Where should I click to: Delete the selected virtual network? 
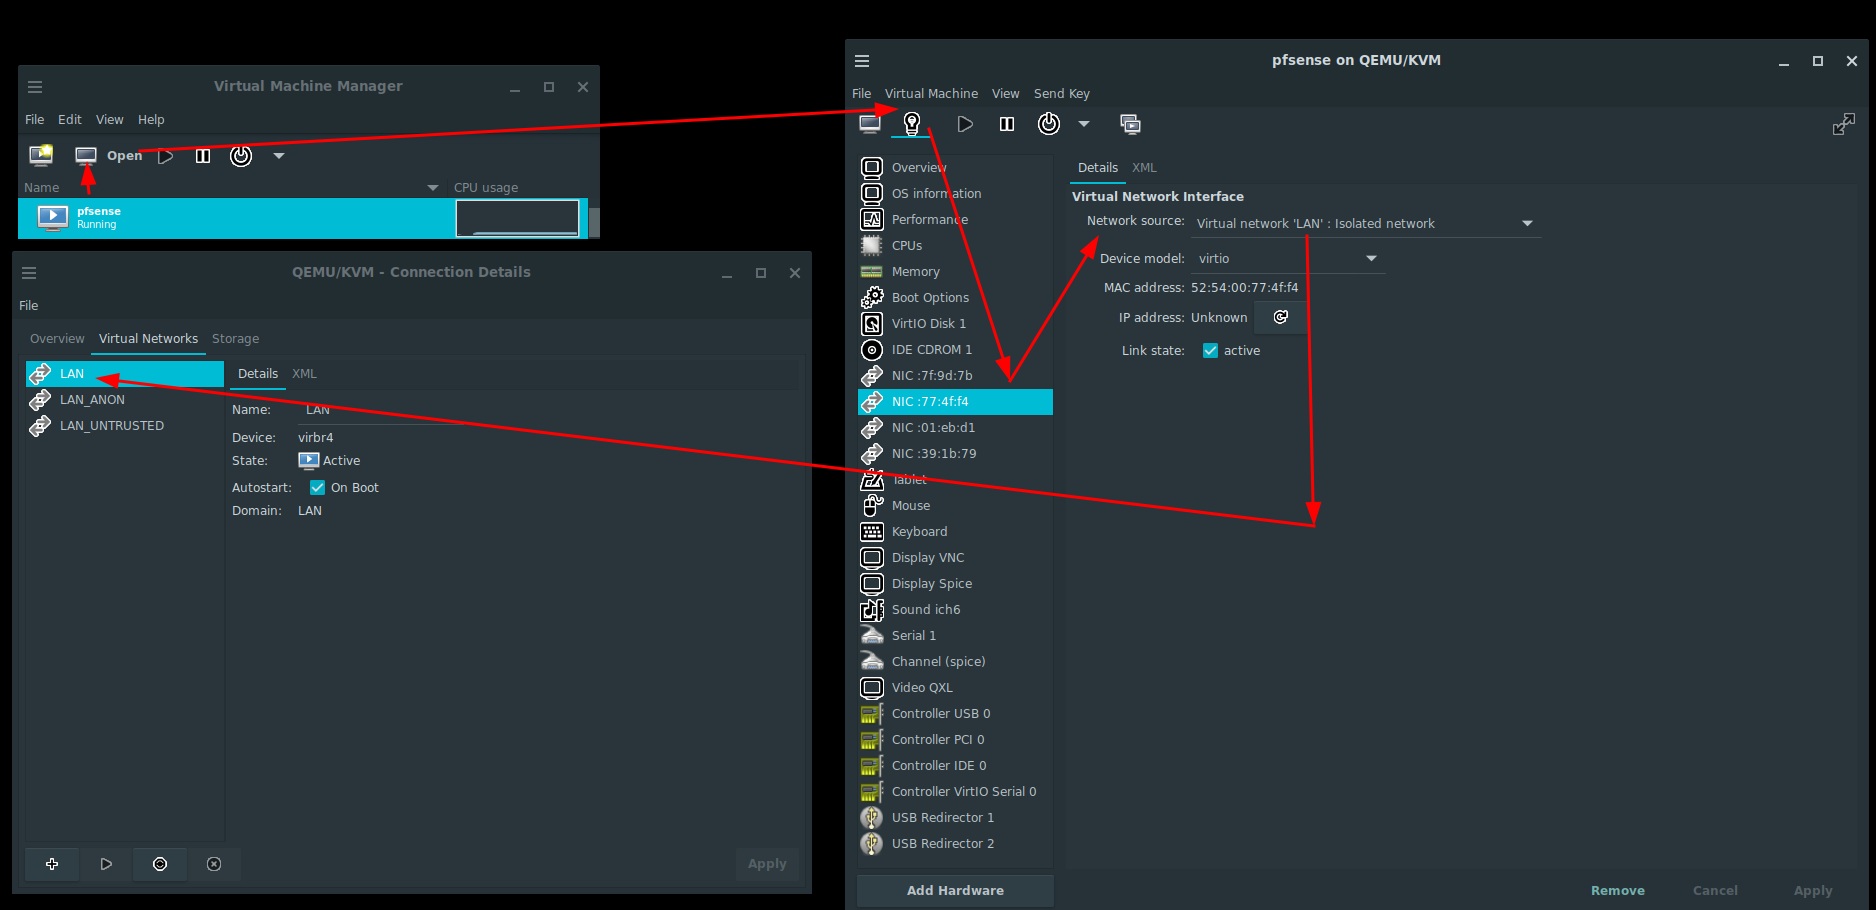pyautogui.click(x=214, y=864)
